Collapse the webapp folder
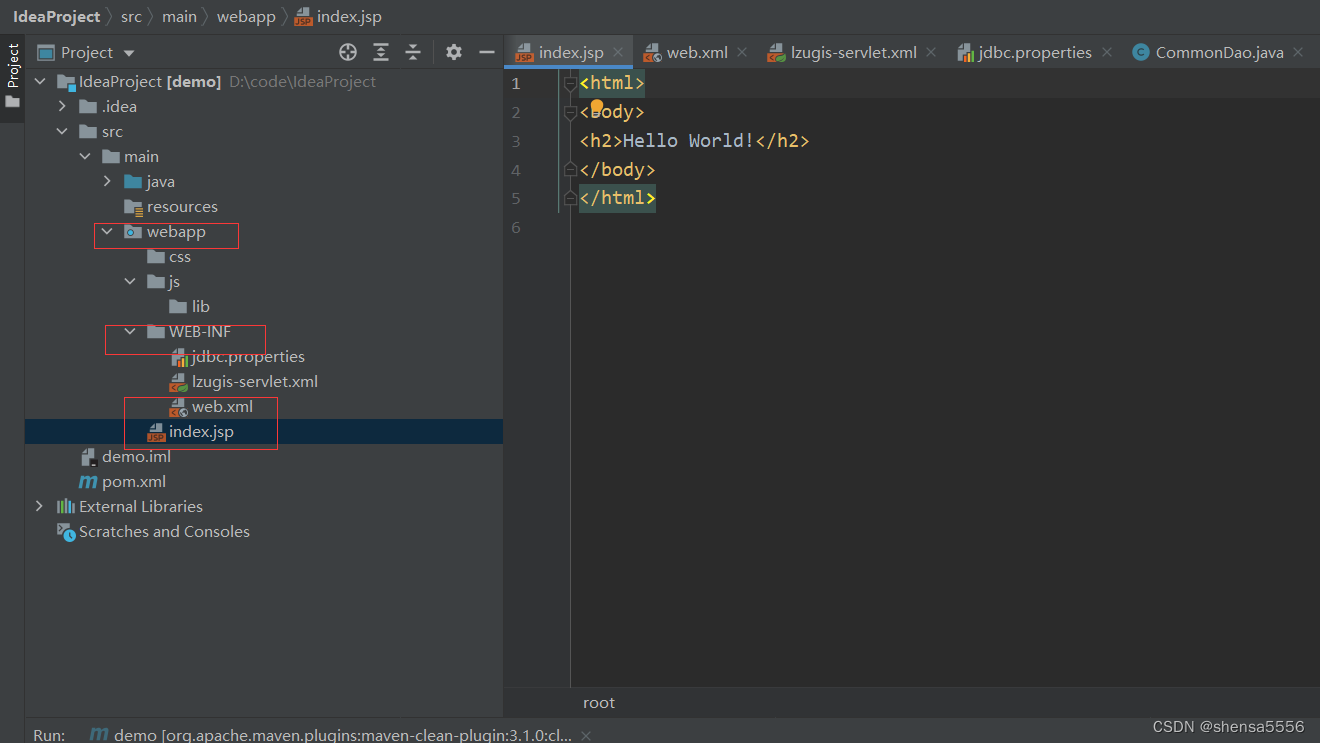Image resolution: width=1320 pixels, height=743 pixels. [x=107, y=232]
